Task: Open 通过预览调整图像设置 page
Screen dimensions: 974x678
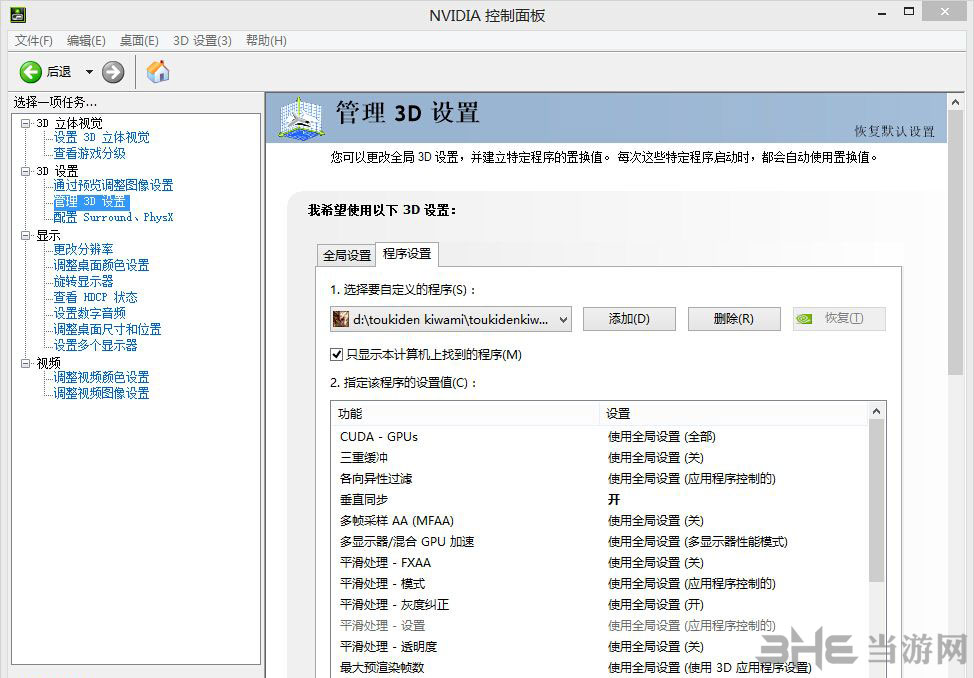Action: coord(113,185)
